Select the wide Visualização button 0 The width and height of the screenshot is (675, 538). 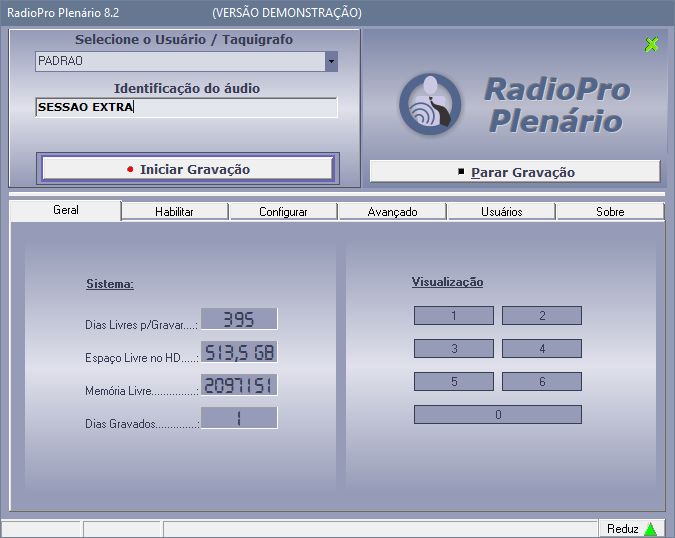[x=498, y=414]
